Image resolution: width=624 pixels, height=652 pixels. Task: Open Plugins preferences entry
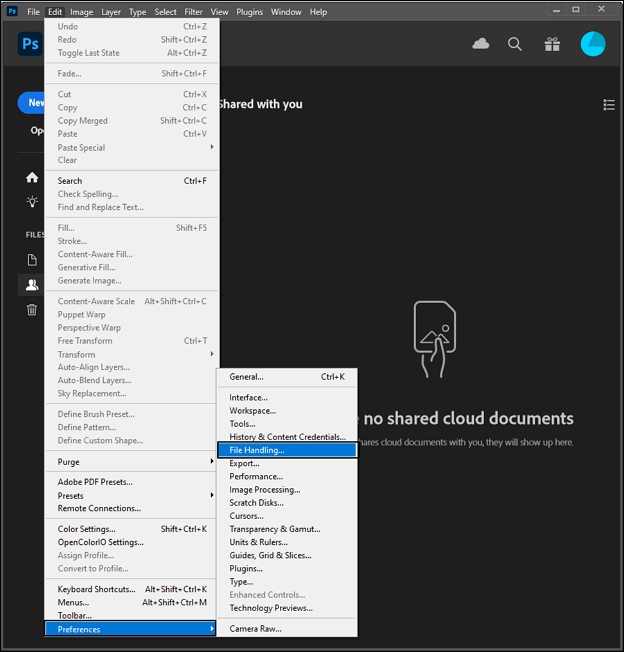(x=287, y=568)
